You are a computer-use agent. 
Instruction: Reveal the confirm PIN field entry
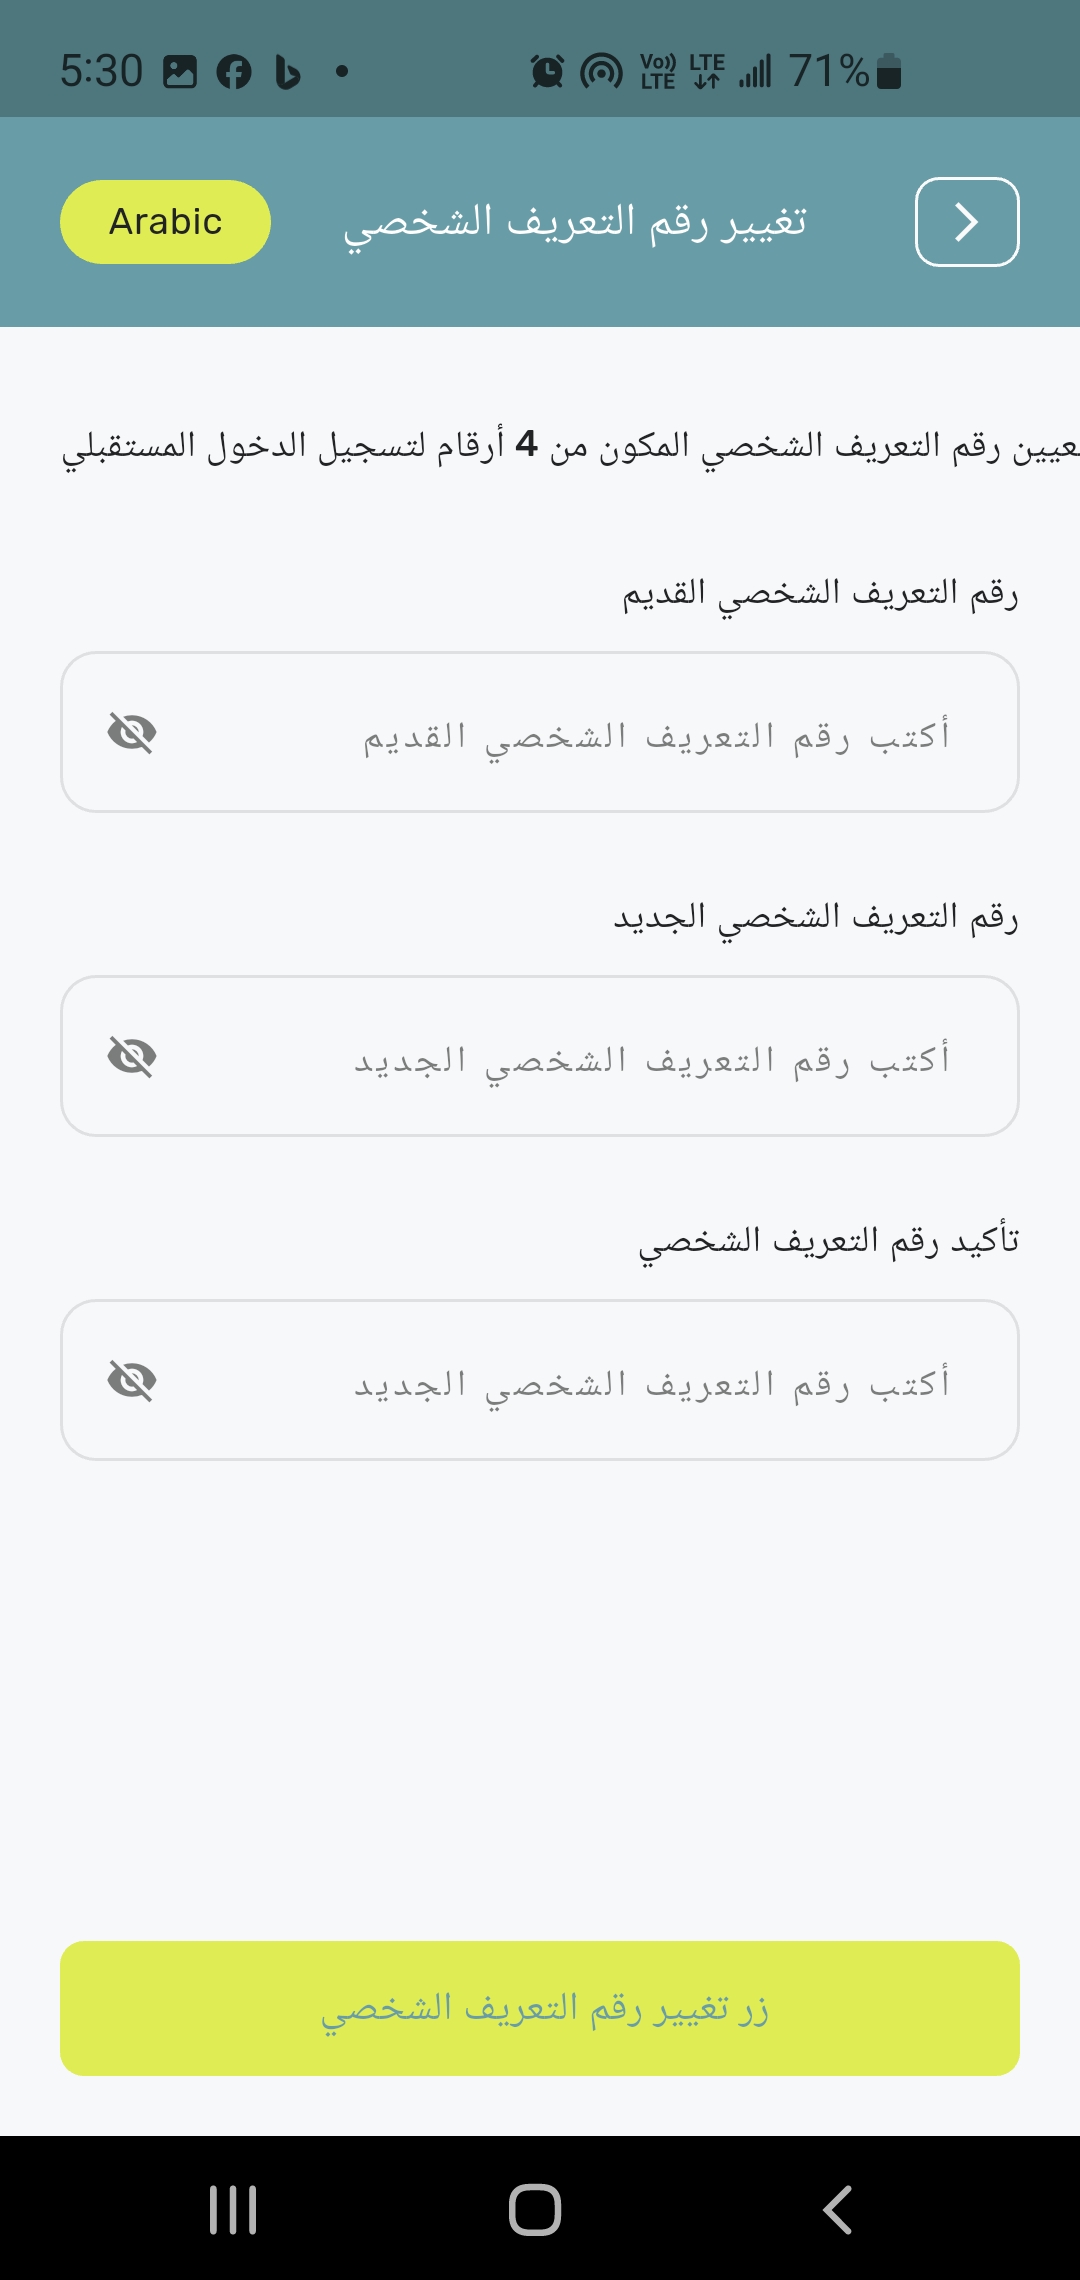click(x=132, y=1381)
